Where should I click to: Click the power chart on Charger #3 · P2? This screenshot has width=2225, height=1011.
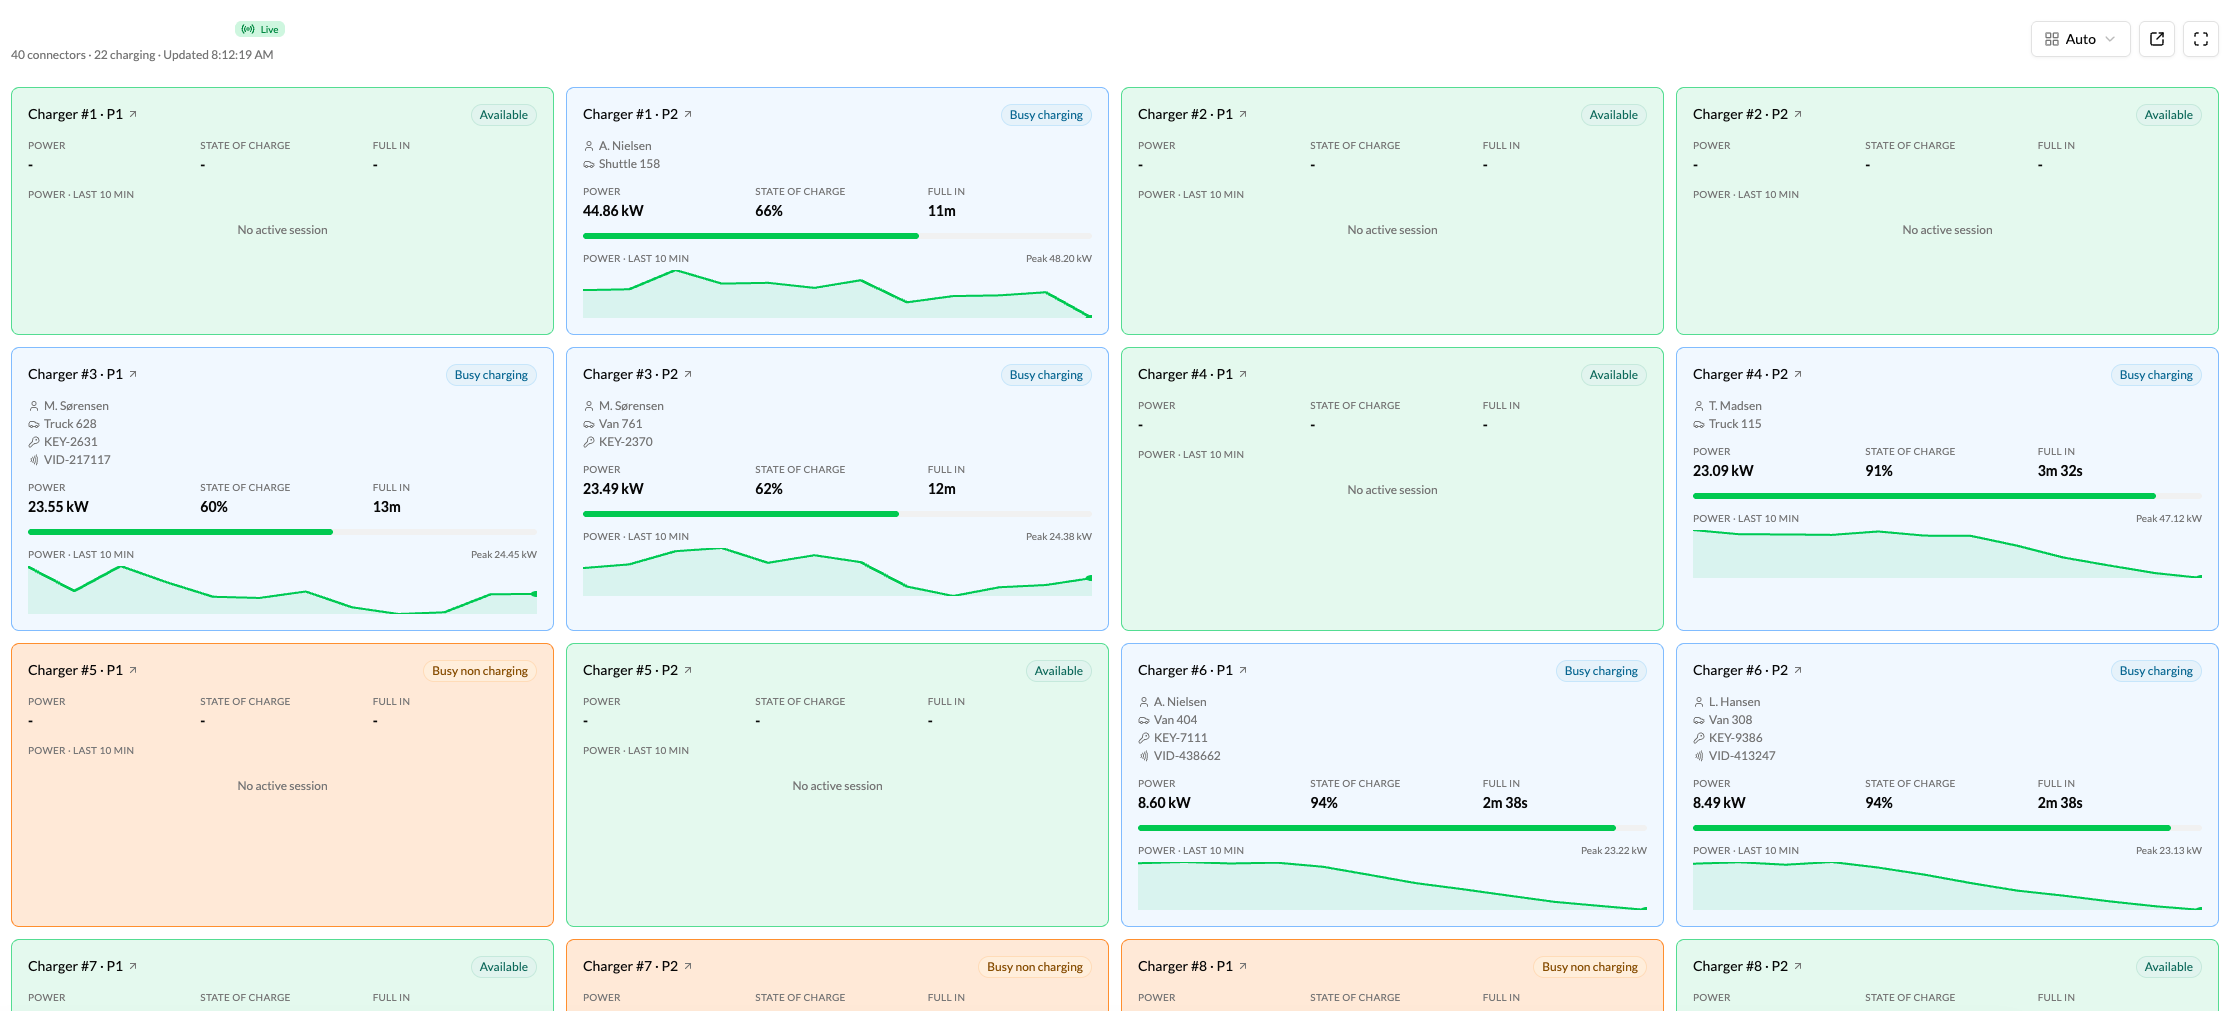(x=837, y=570)
